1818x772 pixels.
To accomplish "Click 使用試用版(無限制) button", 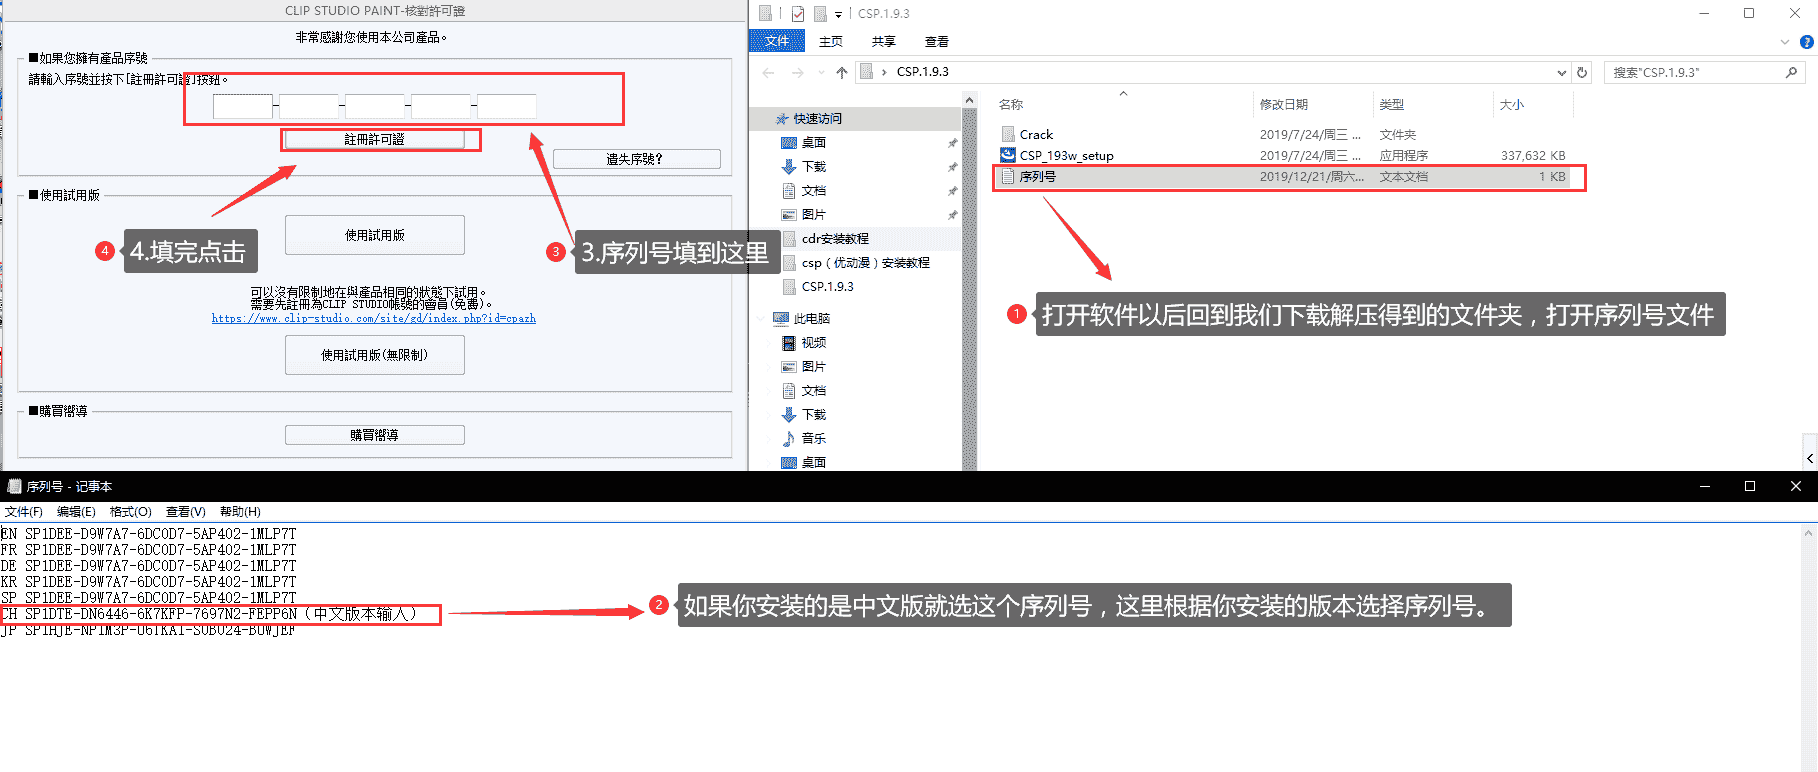I will click(x=375, y=355).
